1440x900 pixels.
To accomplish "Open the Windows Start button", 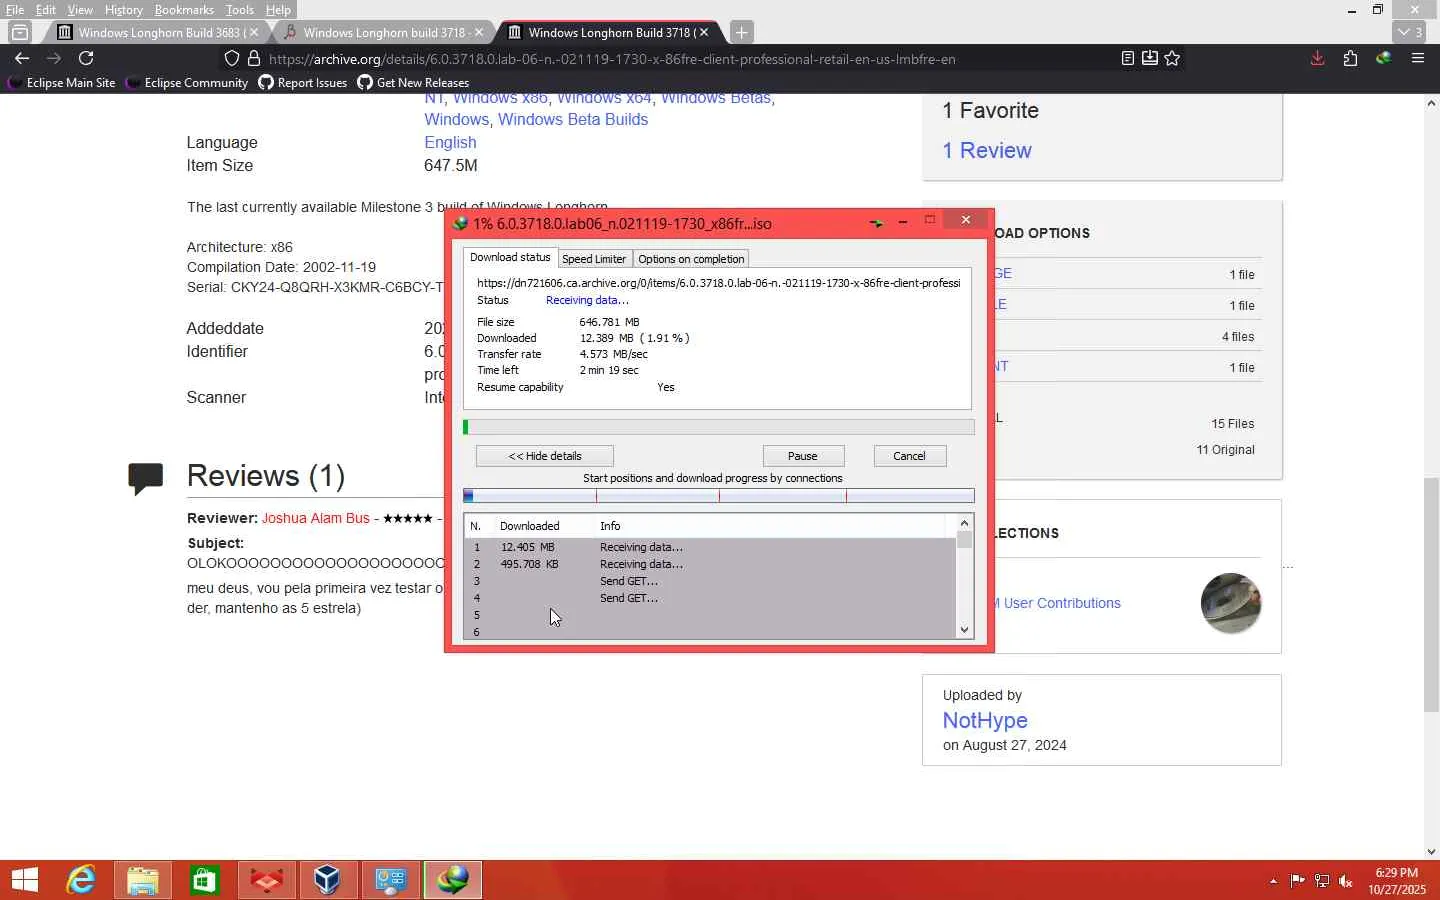I will 25,880.
